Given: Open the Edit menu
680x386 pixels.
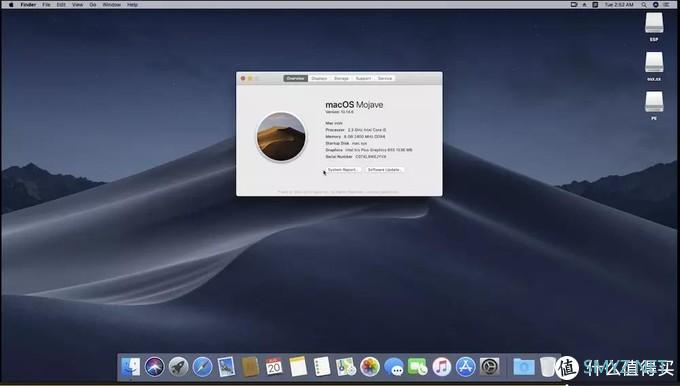Looking at the screenshot, I should point(61,5).
